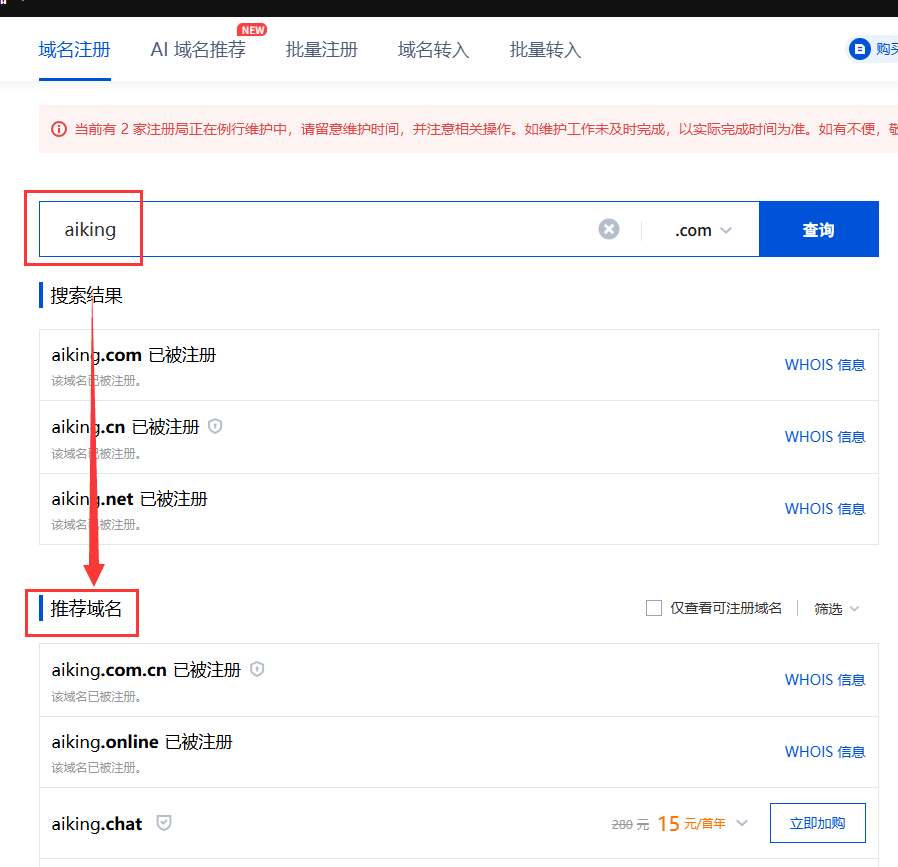Open the 域名转入 tab
This screenshot has width=898, height=867.
point(434,50)
